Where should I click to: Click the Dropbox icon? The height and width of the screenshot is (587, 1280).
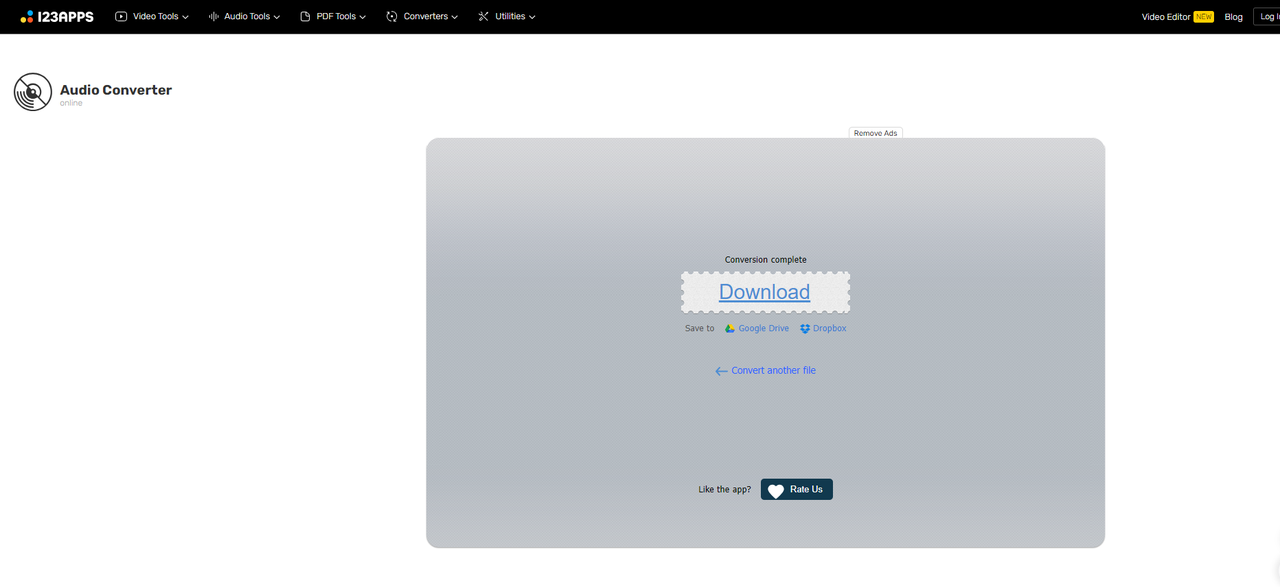[x=805, y=328]
